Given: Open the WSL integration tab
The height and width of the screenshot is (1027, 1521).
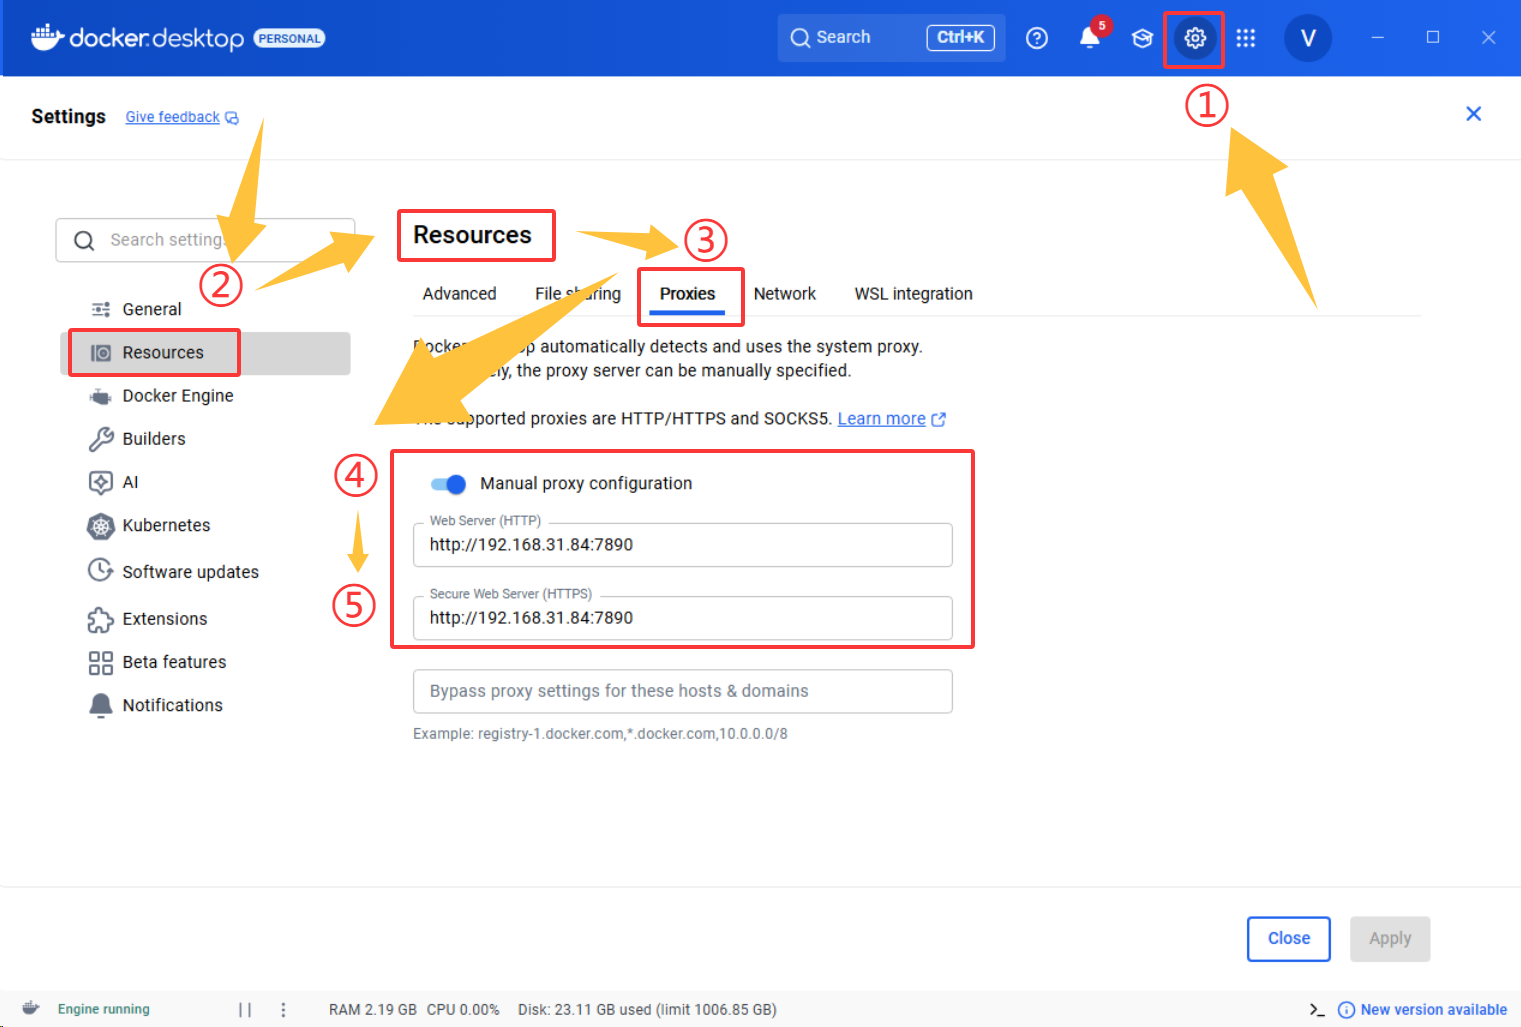Looking at the screenshot, I should pos(912,294).
